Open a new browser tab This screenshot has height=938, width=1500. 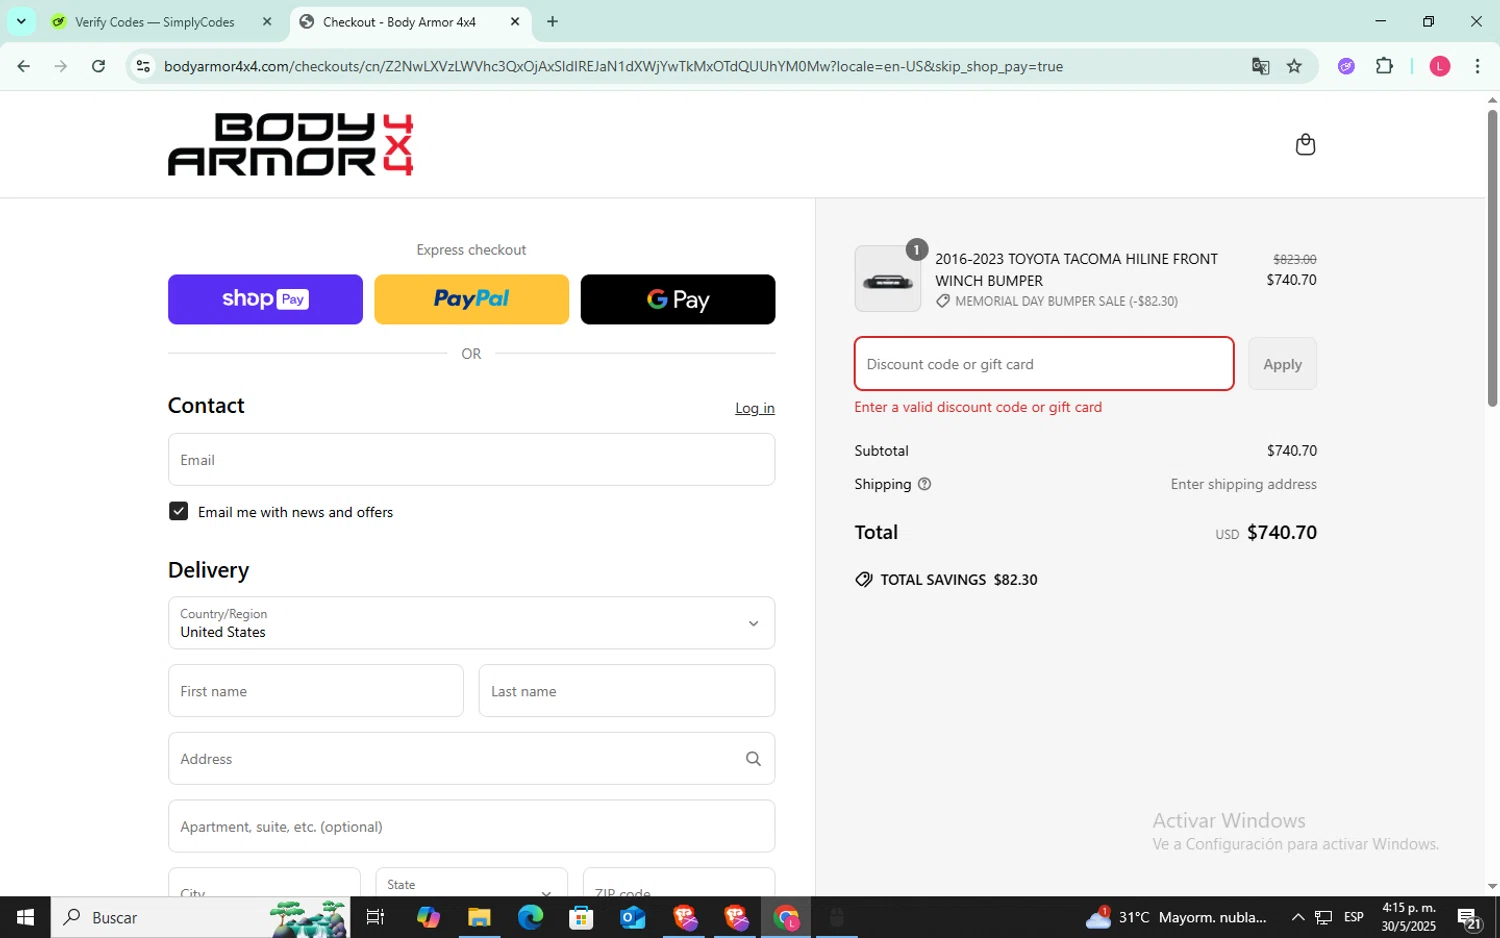(x=552, y=21)
